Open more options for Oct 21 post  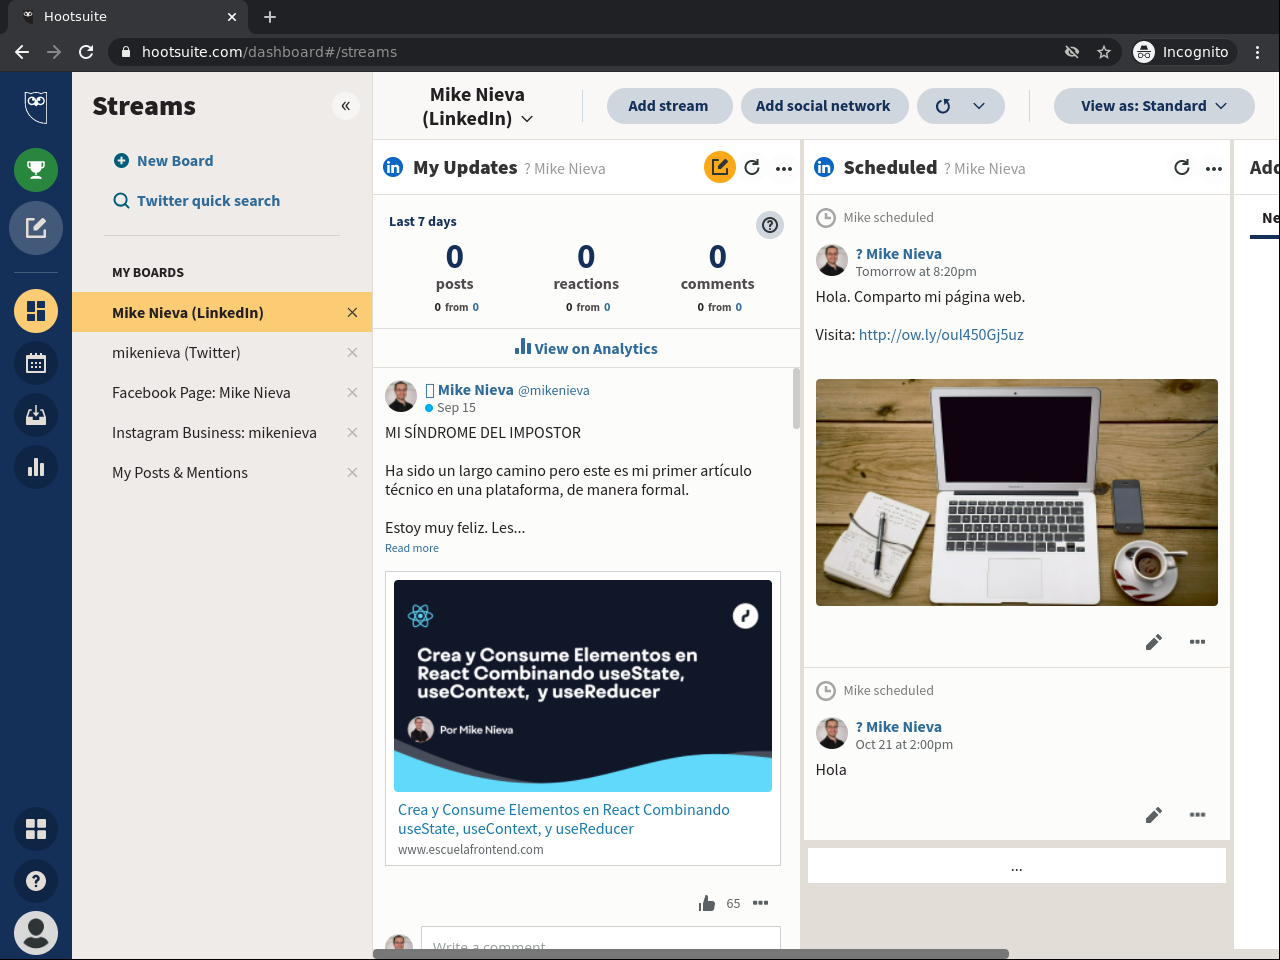(1197, 815)
